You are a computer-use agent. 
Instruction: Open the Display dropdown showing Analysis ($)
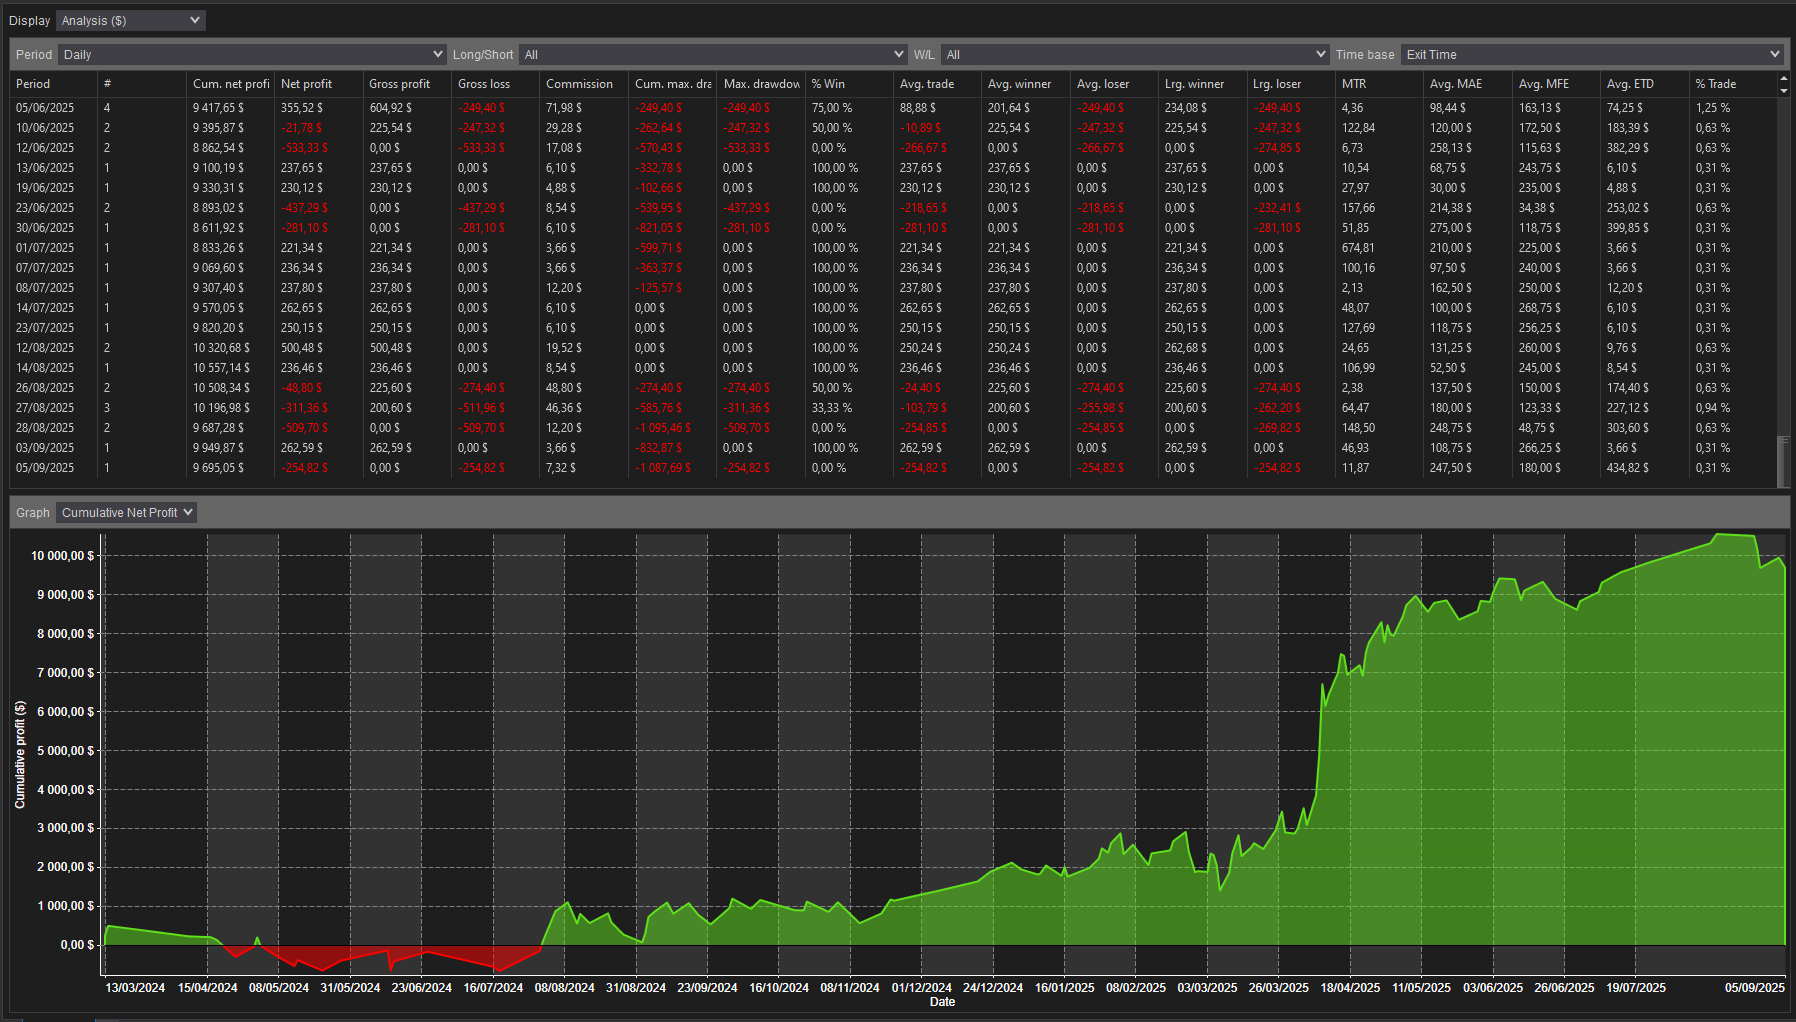tap(130, 20)
